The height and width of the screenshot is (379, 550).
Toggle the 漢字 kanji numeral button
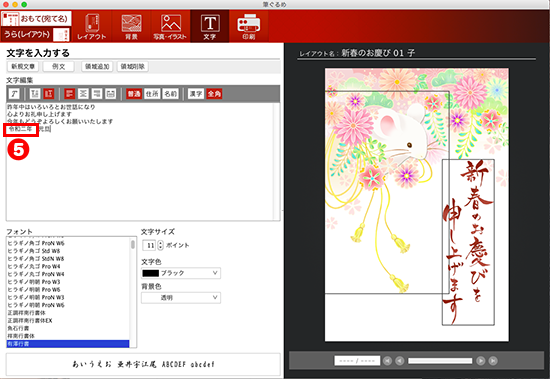[x=196, y=94]
